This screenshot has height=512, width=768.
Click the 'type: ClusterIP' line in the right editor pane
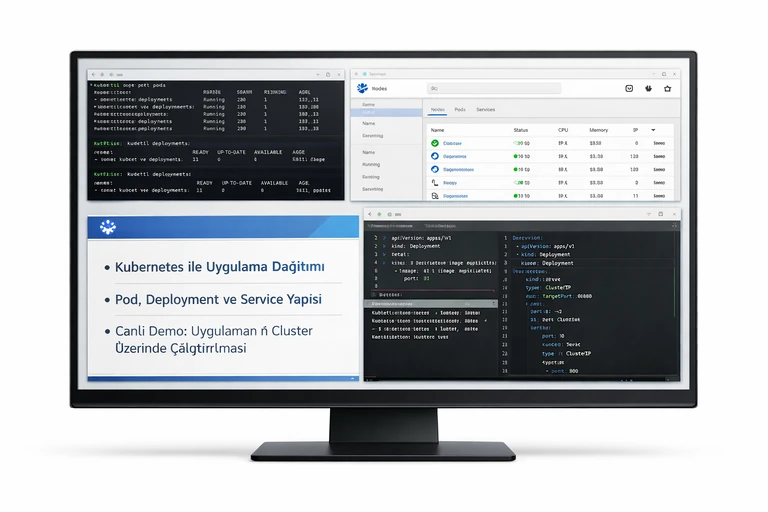point(548,288)
